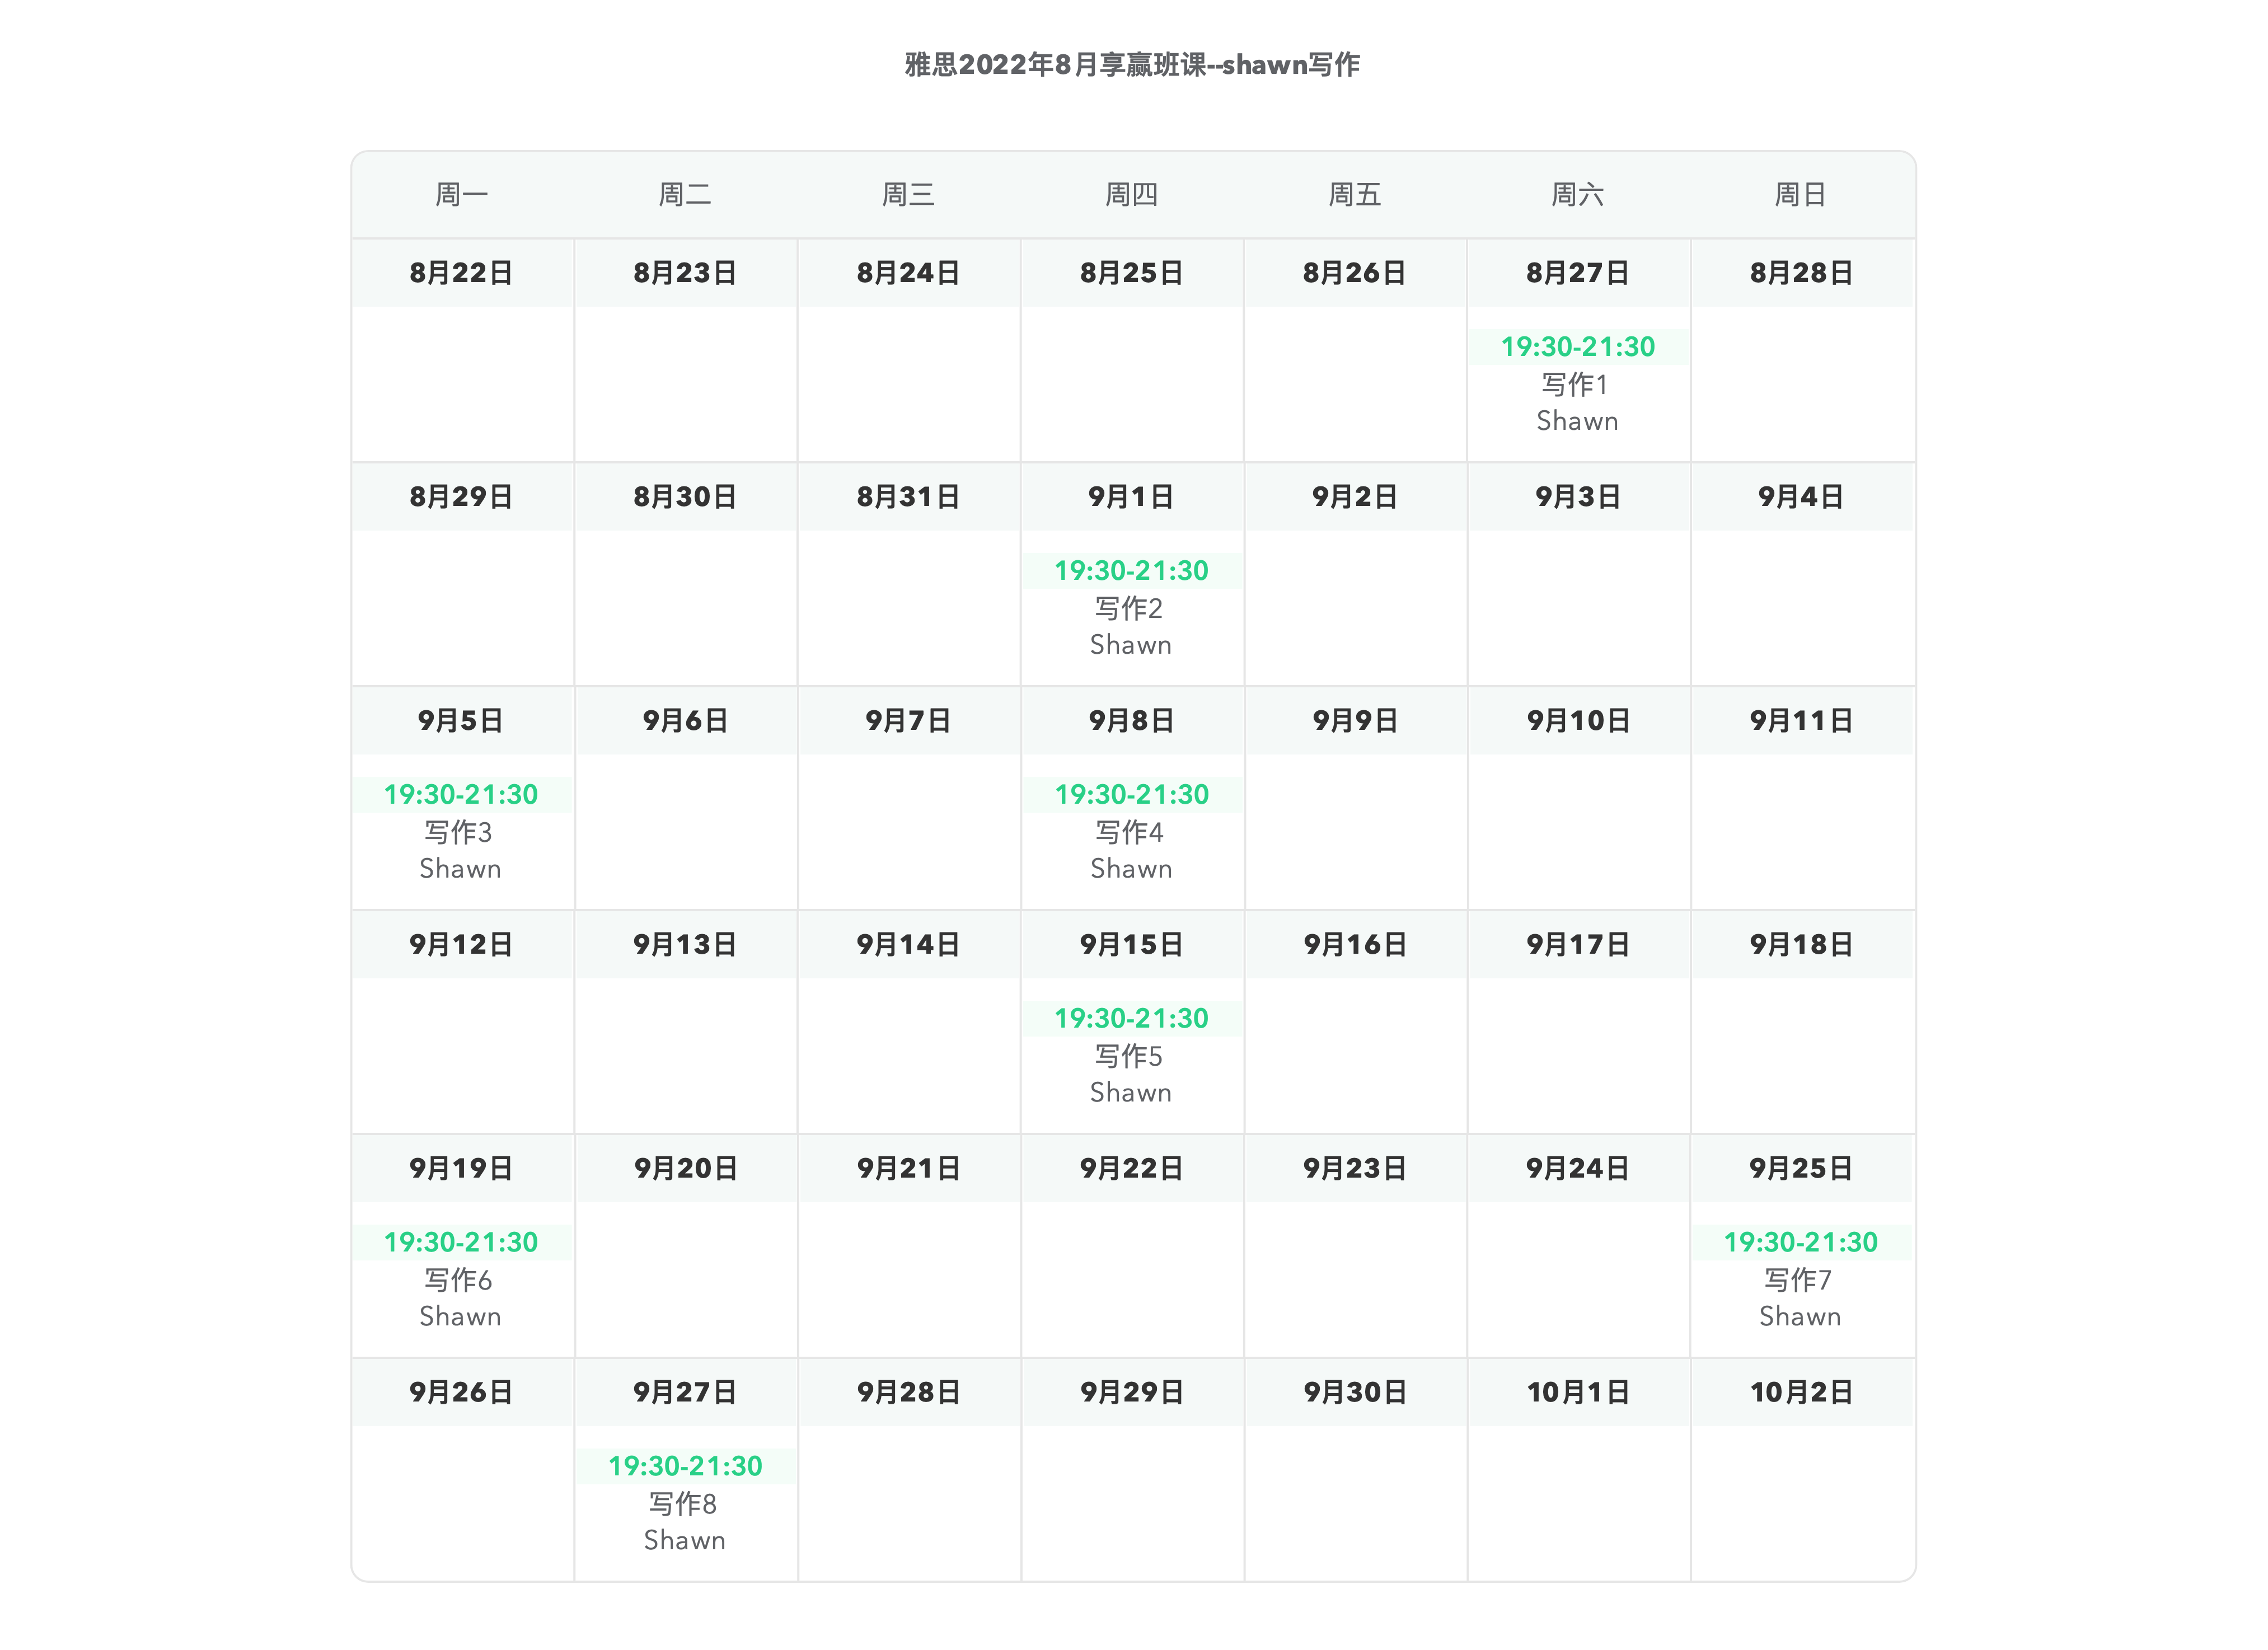The width and height of the screenshot is (2268, 1650).
Task: Click the title 雅思2022年8月享赢班课--shawn写作
Action: [x=1132, y=65]
